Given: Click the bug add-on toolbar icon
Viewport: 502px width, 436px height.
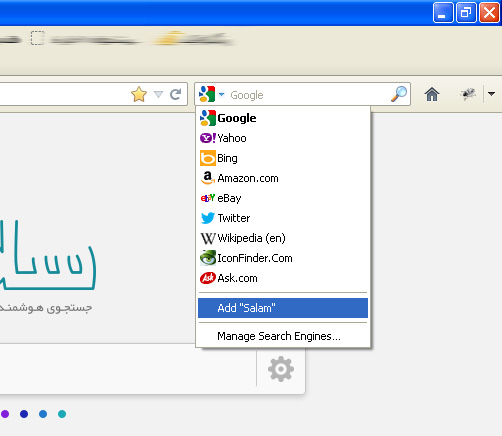Looking at the screenshot, I should 468,94.
